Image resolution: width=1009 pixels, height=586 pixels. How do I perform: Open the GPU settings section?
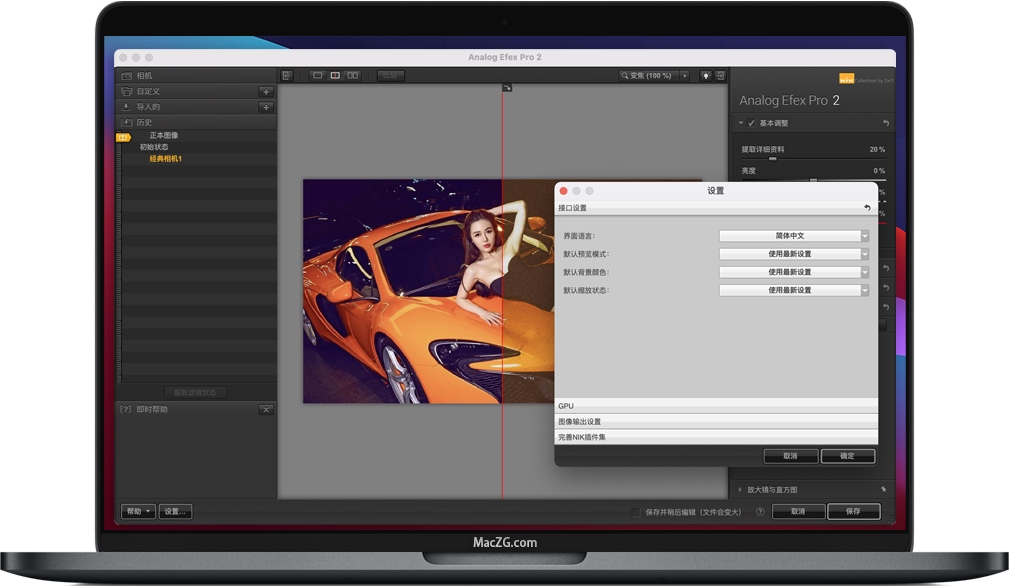716,406
